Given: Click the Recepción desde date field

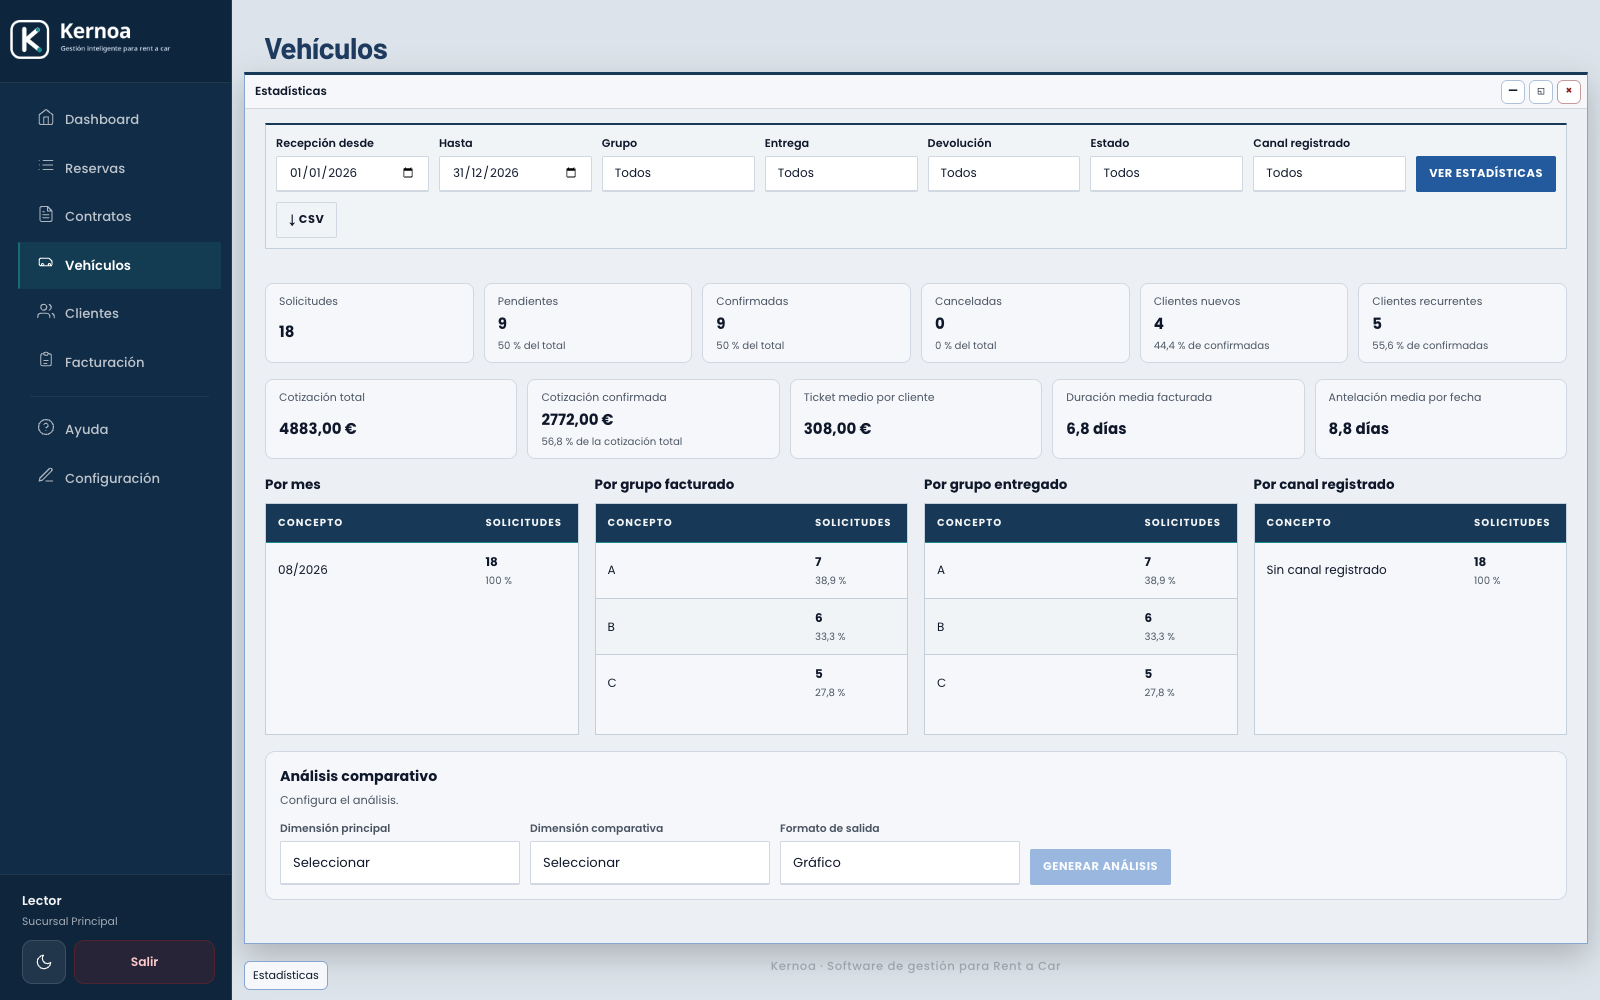Looking at the screenshot, I should 352,173.
